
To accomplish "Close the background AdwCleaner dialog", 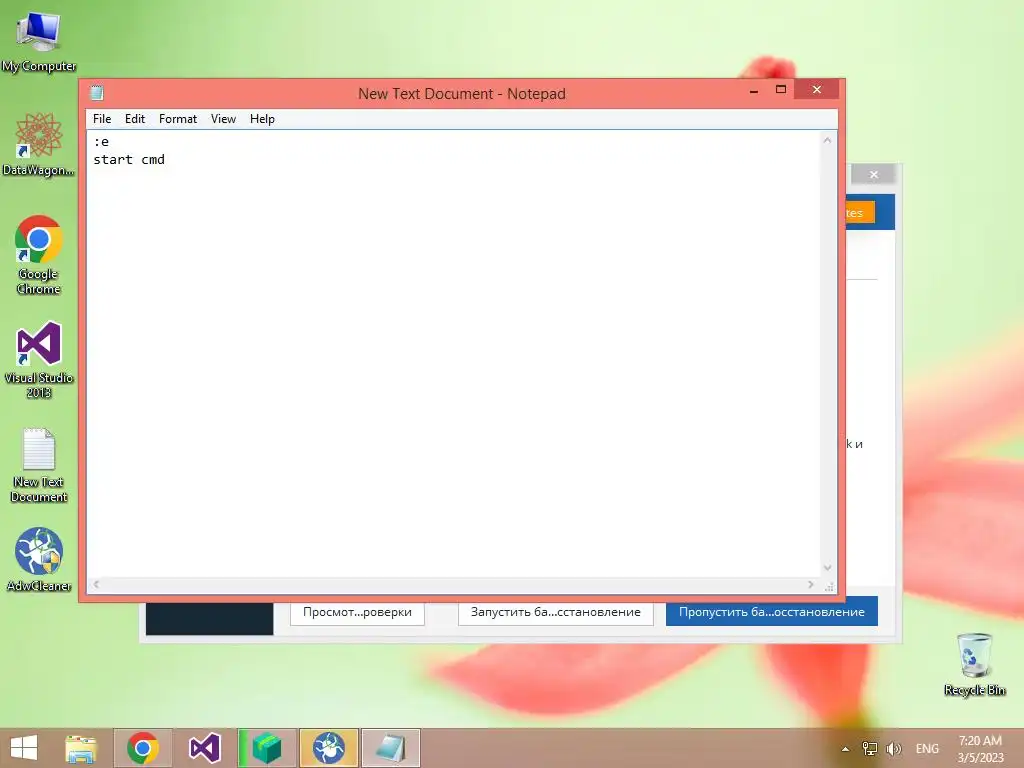I will 874,174.
